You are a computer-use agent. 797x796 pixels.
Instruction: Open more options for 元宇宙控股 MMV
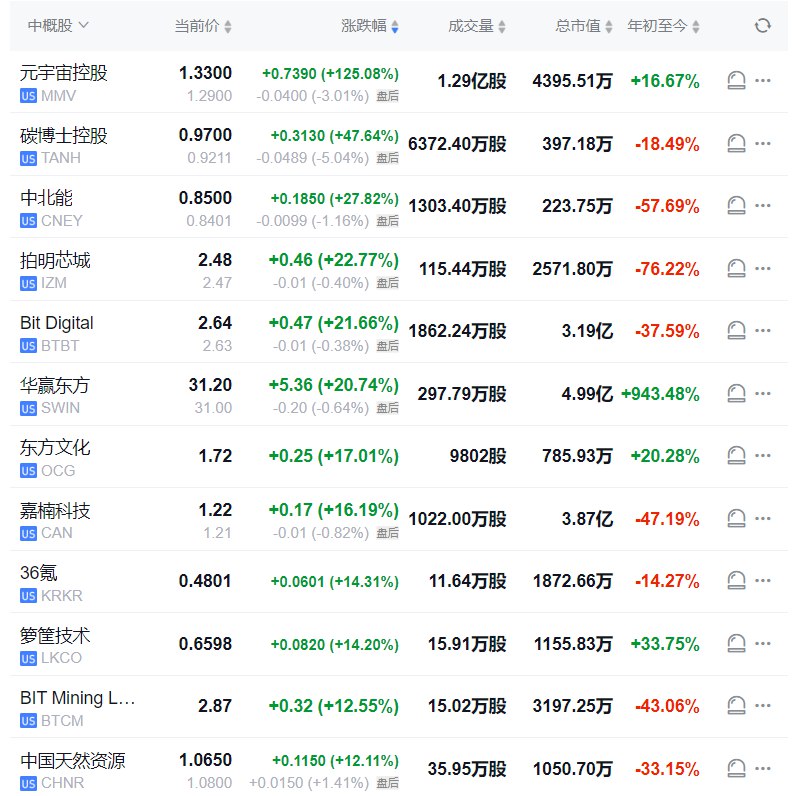click(x=762, y=80)
